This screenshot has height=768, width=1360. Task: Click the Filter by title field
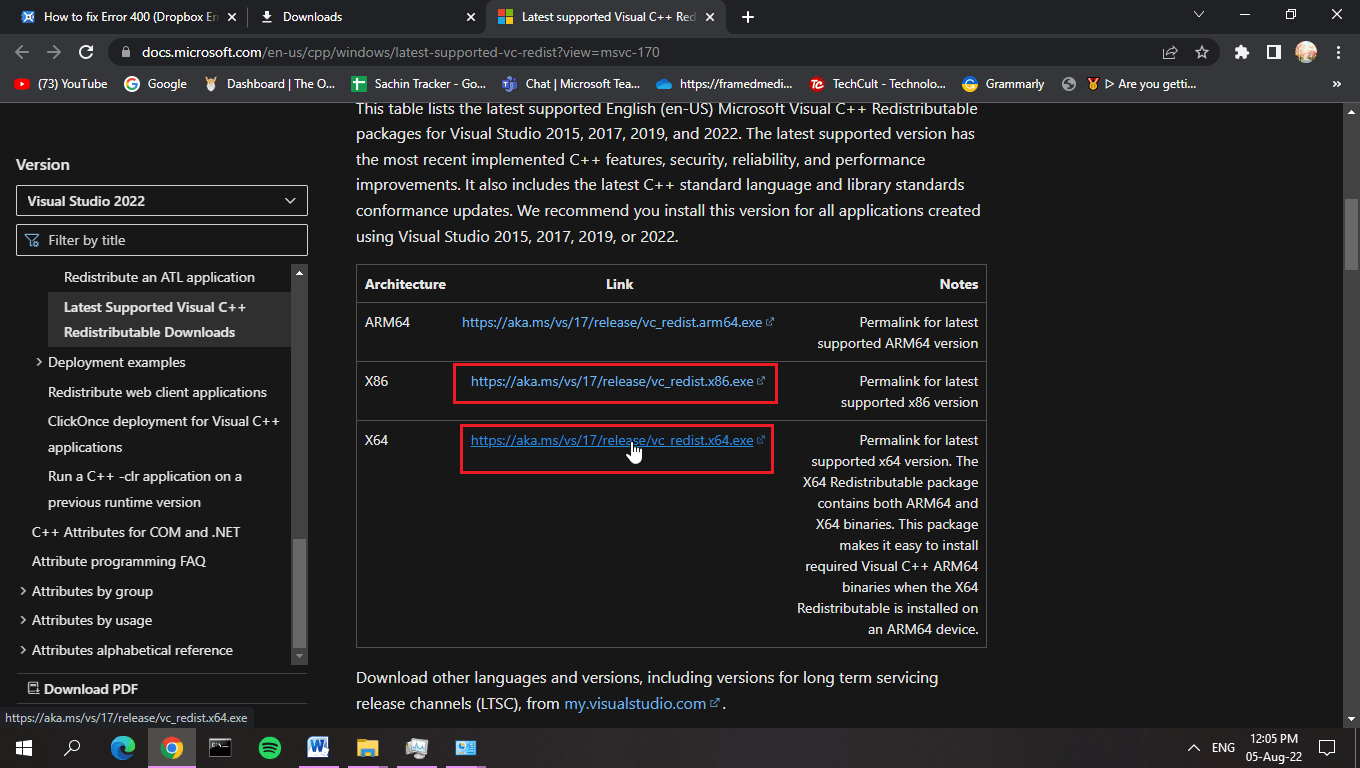click(x=162, y=240)
